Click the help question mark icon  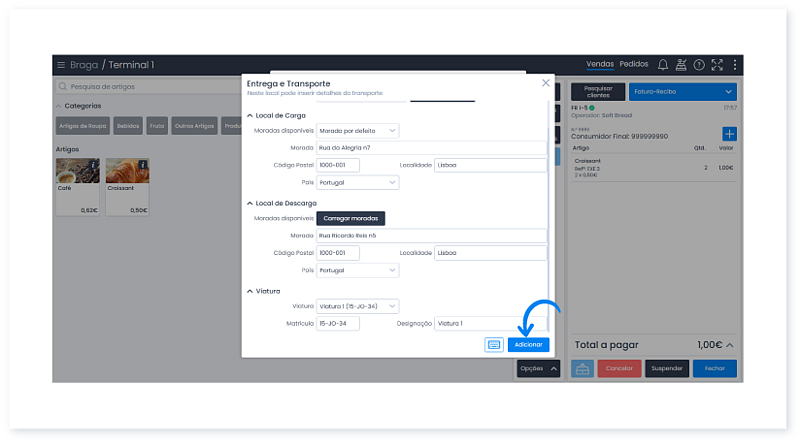(x=699, y=65)
